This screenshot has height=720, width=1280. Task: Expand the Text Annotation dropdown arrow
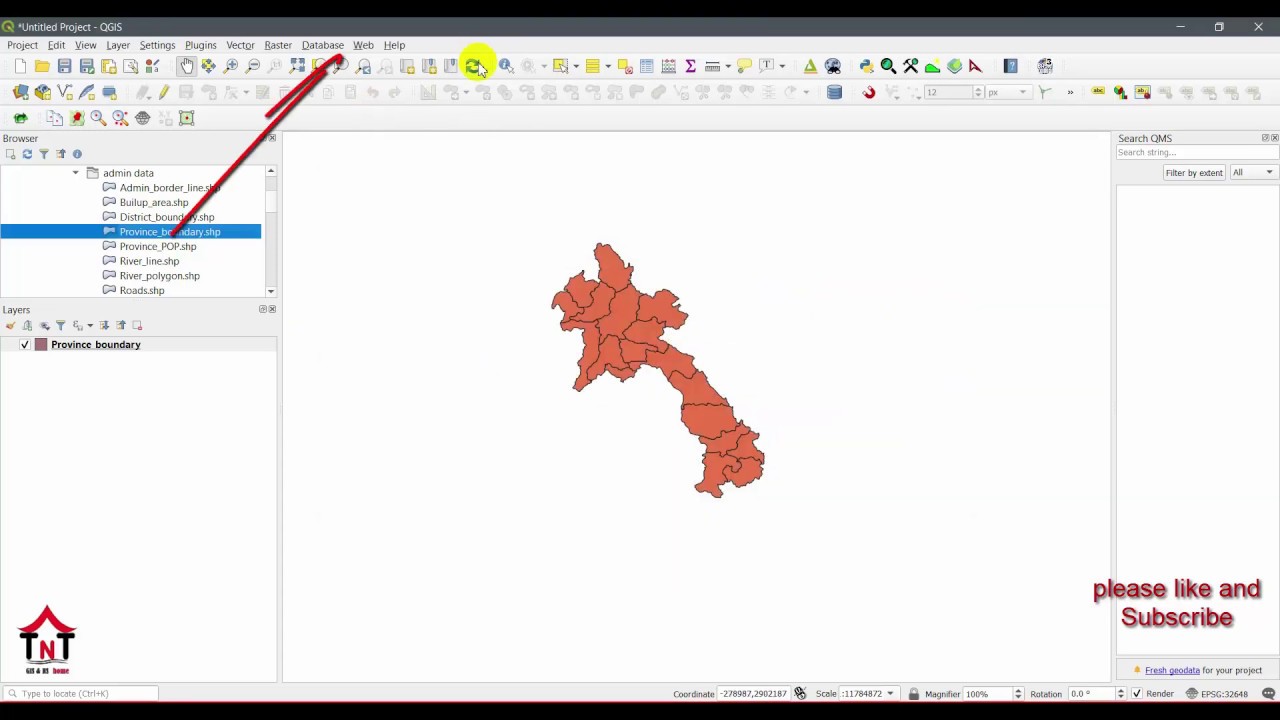782,66
